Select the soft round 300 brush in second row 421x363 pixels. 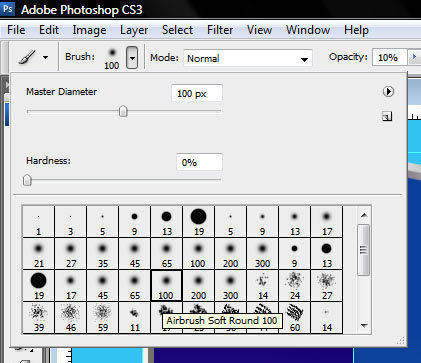pyautogui.click(x=263, y=254)
